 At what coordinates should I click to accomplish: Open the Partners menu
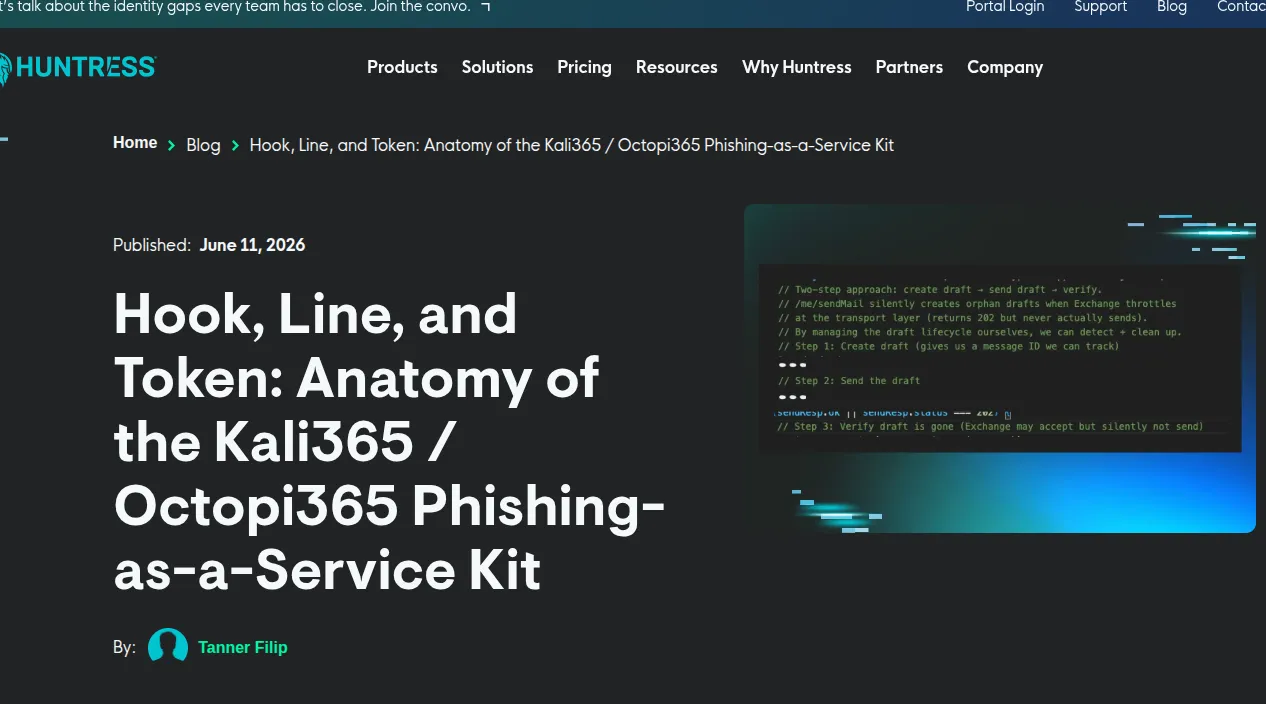click(909, 67)
